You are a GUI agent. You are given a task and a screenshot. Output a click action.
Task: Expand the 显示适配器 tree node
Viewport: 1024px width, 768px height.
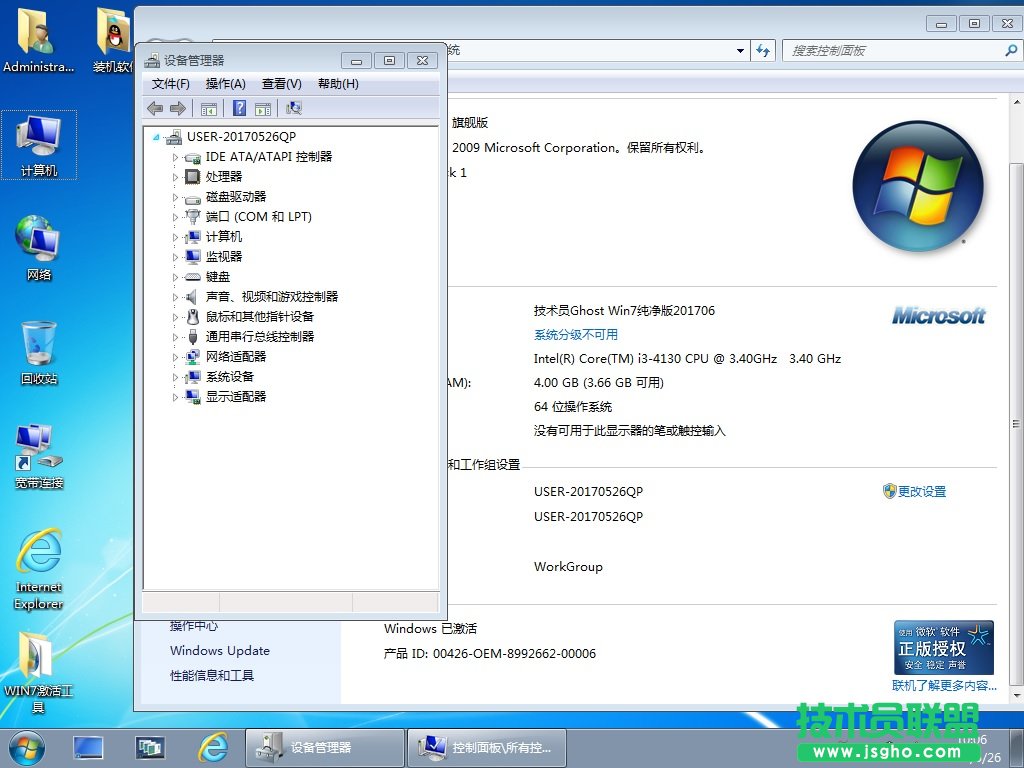[175, 396]
